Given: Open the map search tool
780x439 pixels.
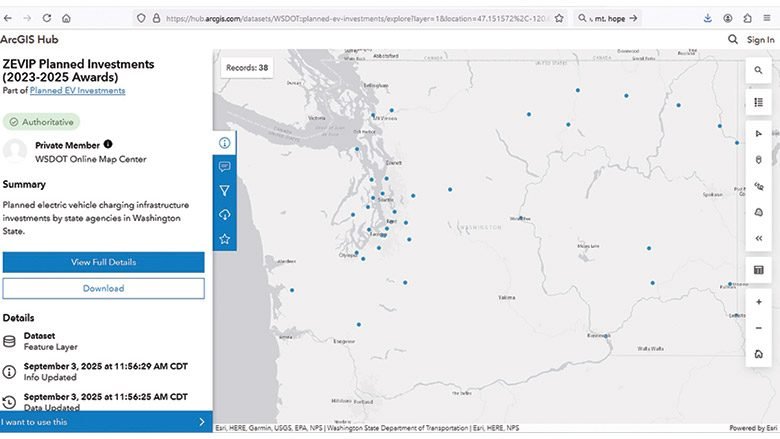Looking at the screenshot, I should tap(759, 71).
